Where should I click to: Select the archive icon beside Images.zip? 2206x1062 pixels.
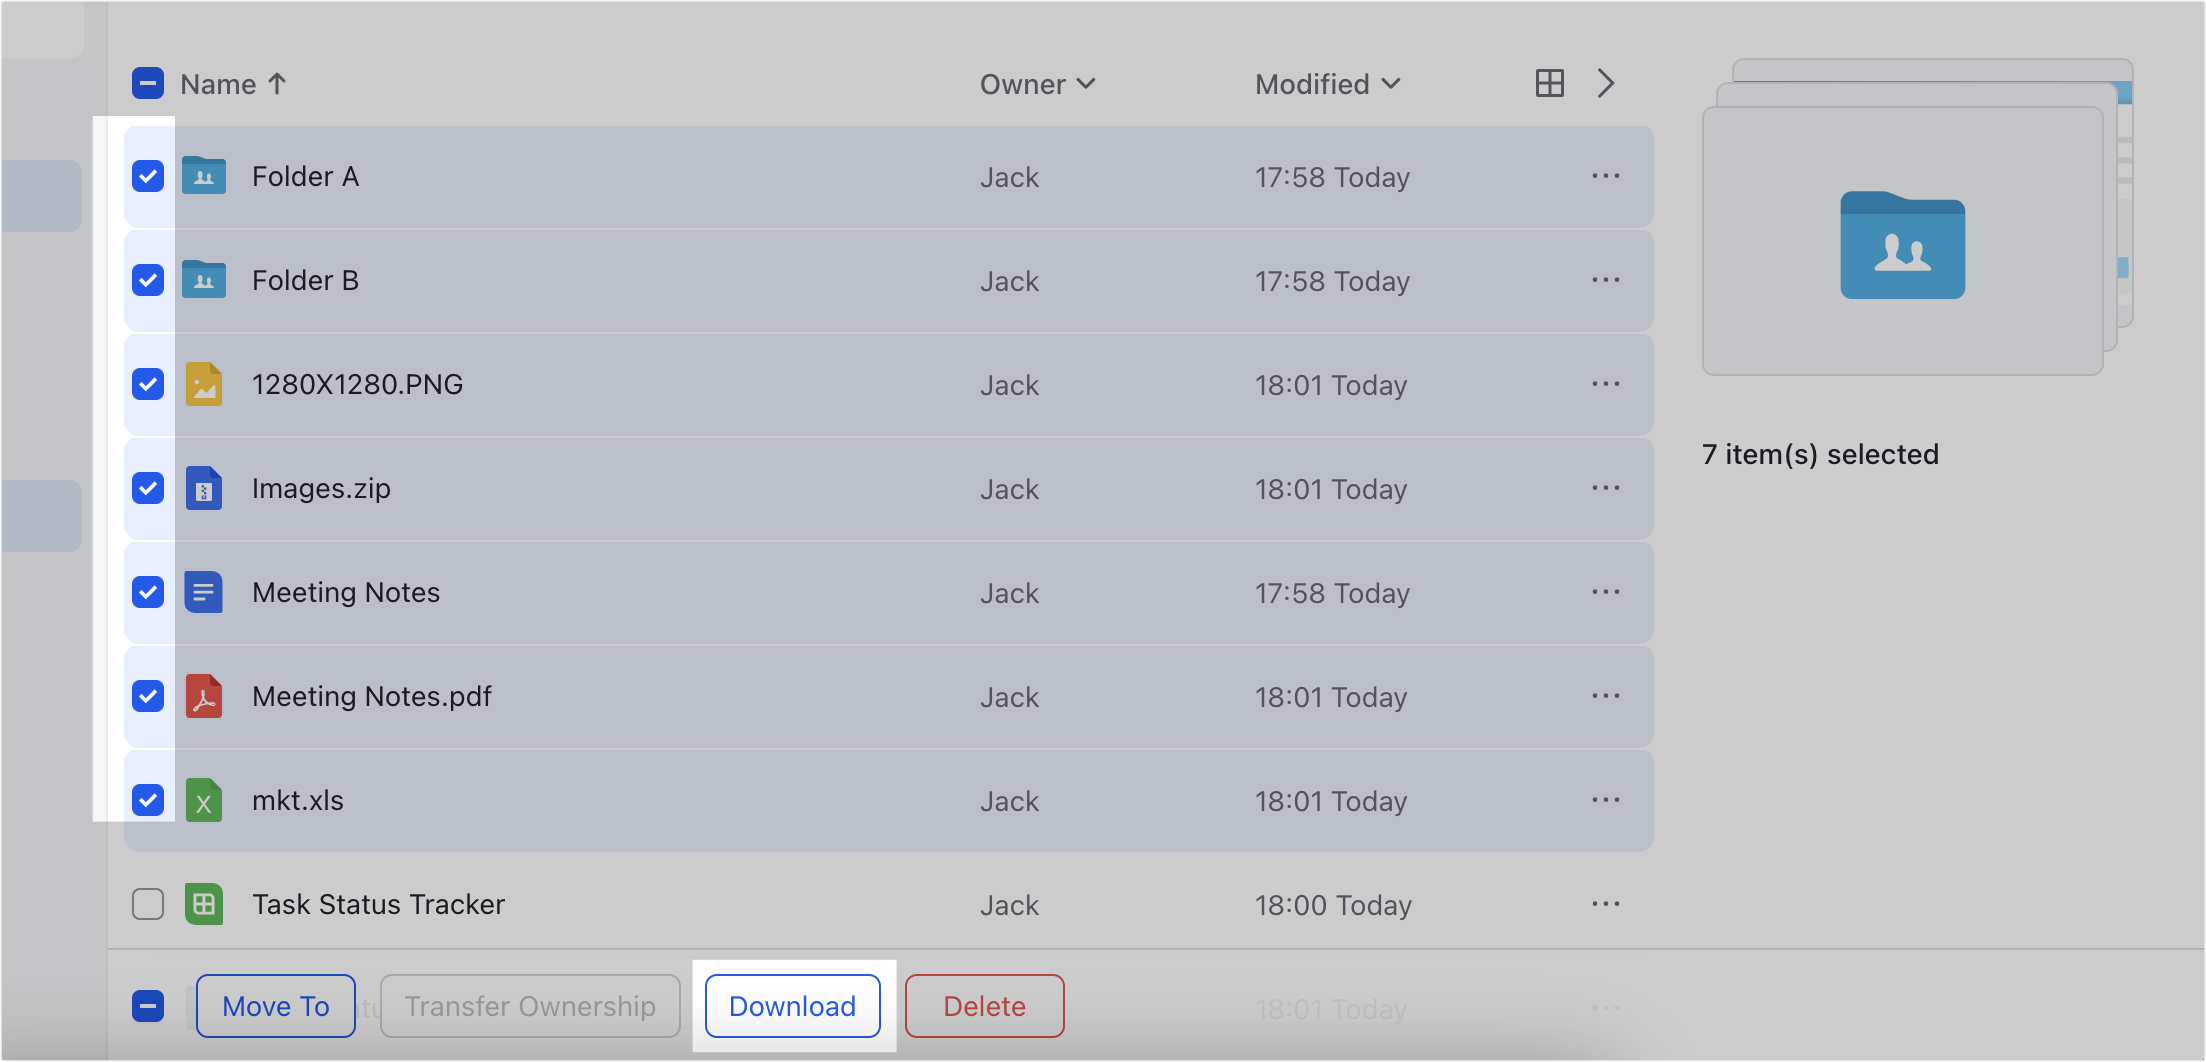[x=204, y=488]
